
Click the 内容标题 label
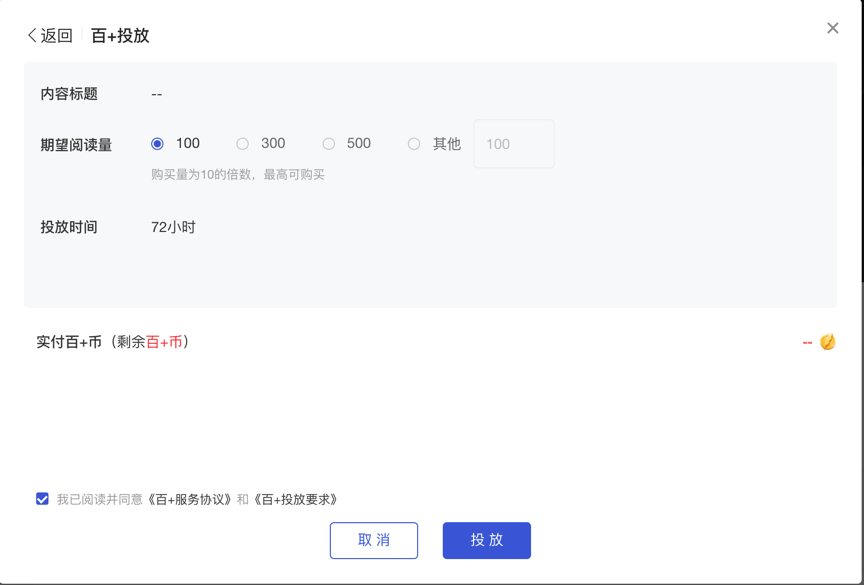(x=69, y=94)
